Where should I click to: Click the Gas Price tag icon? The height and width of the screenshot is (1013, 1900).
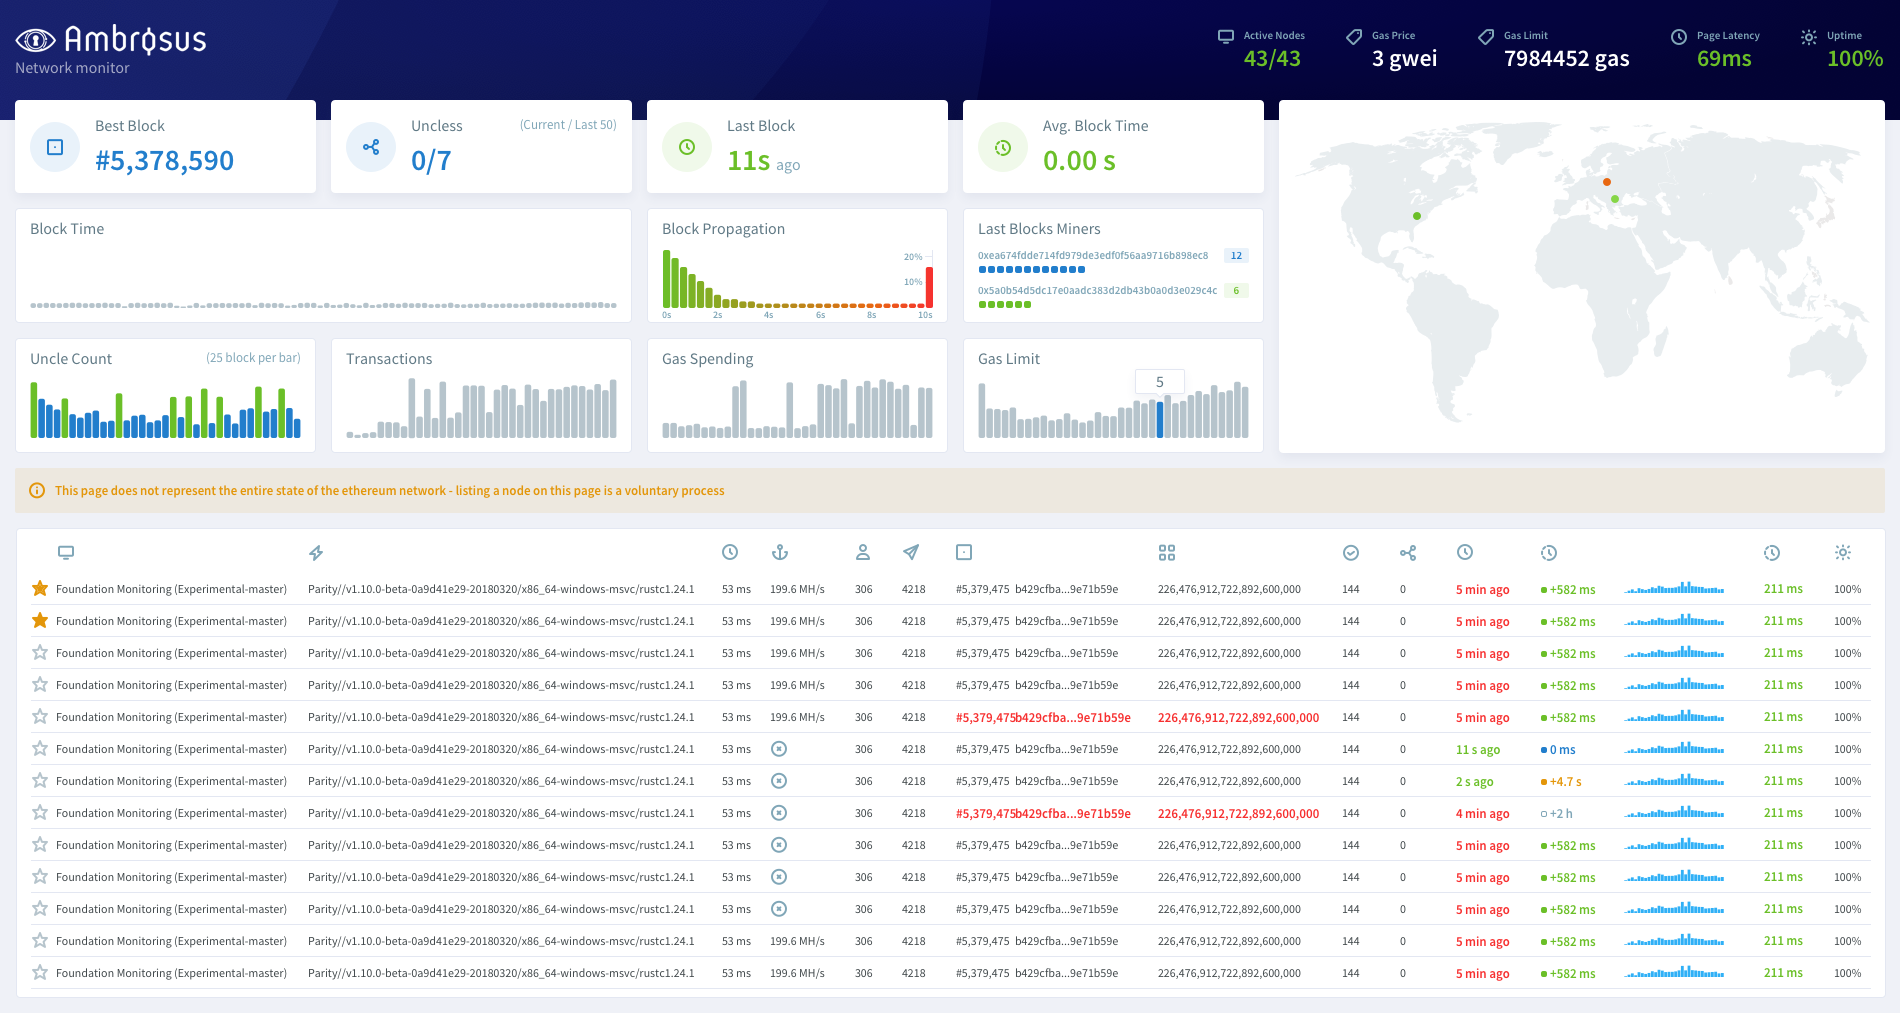click(1354, 36)
